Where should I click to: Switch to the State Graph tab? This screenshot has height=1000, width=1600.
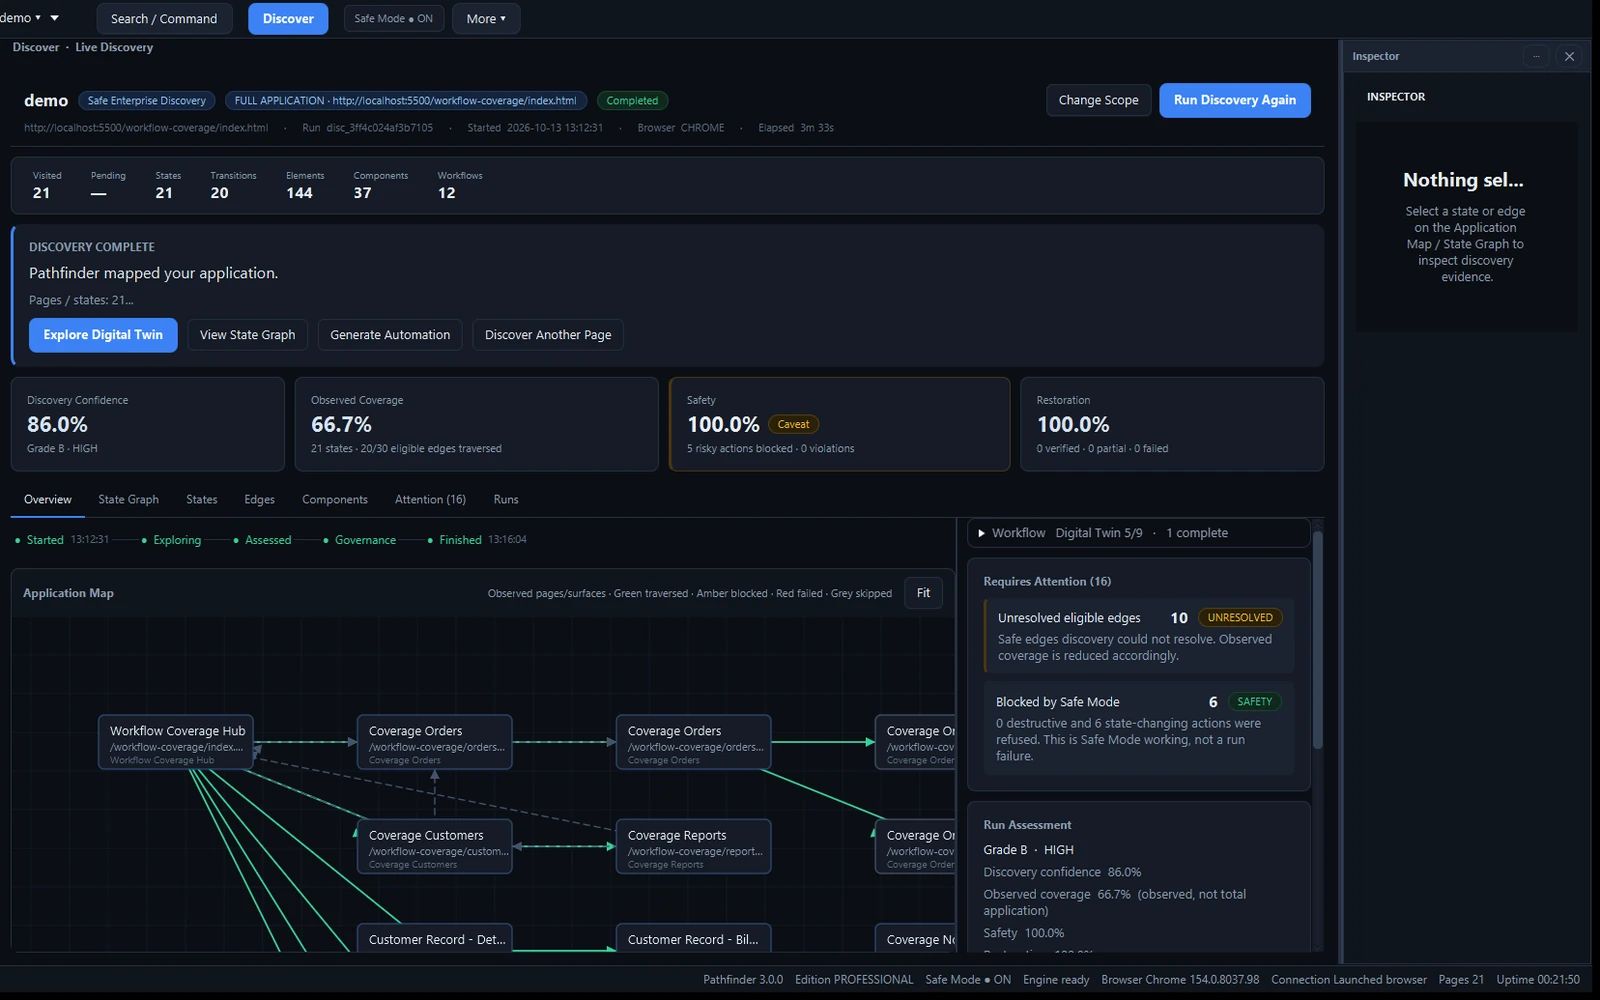point(128,500)
